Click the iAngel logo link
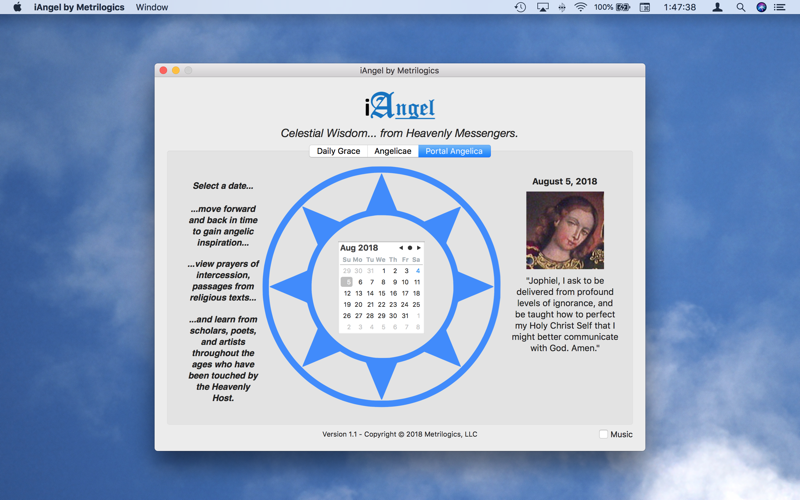Screen dimensions: 800x500 click(x=399, y=106)
